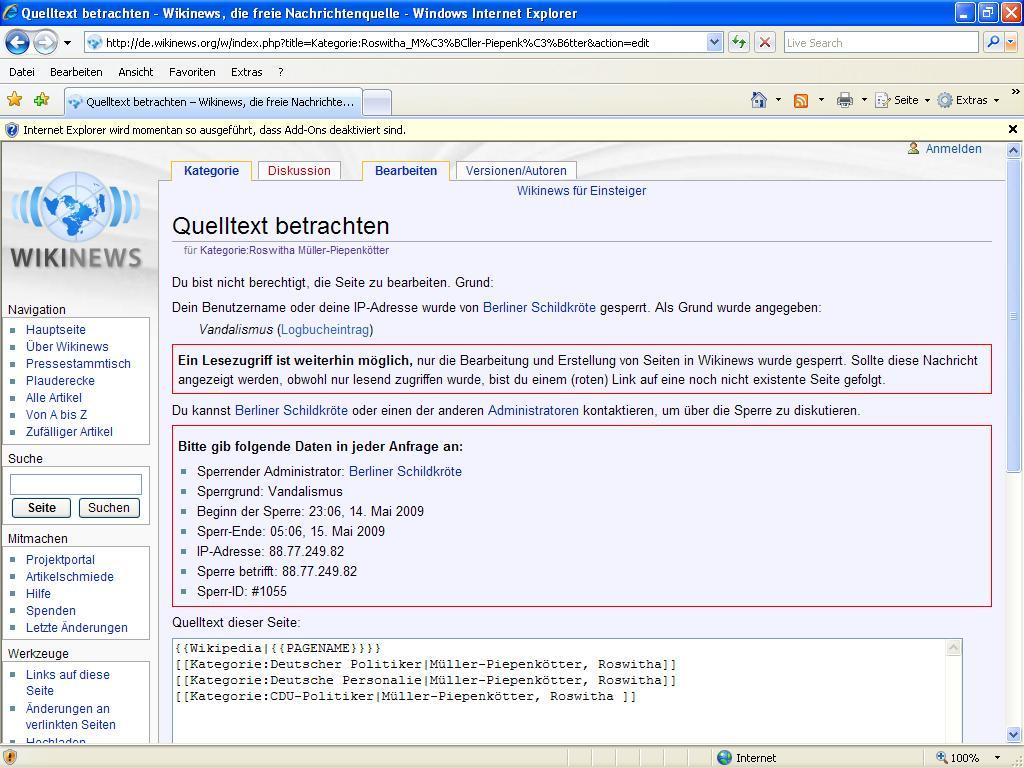Open the Pressestammtisch sidebar link

click(78, 364)
